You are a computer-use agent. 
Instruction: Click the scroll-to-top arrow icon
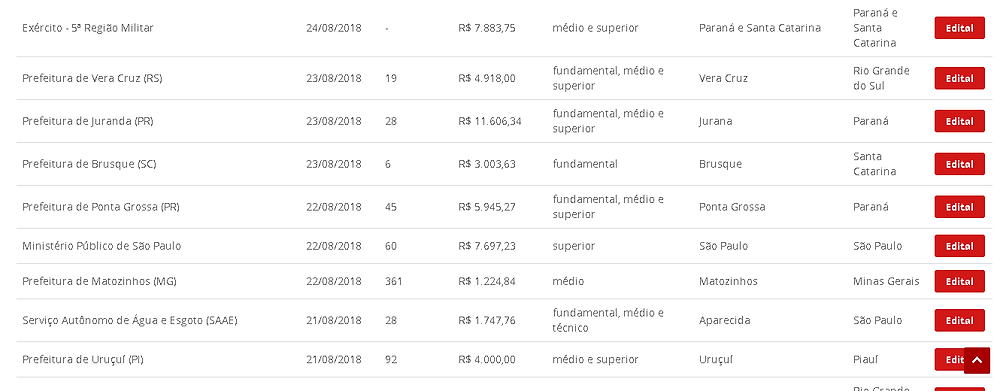976,360
